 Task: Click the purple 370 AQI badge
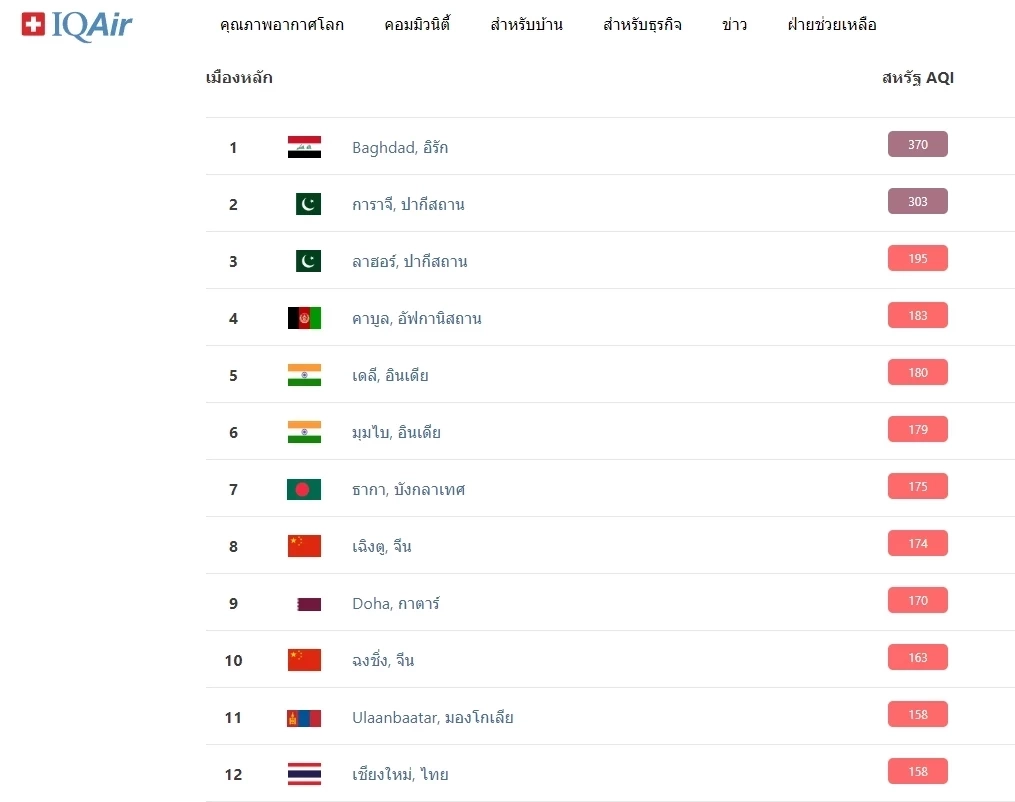click(917, 145)
